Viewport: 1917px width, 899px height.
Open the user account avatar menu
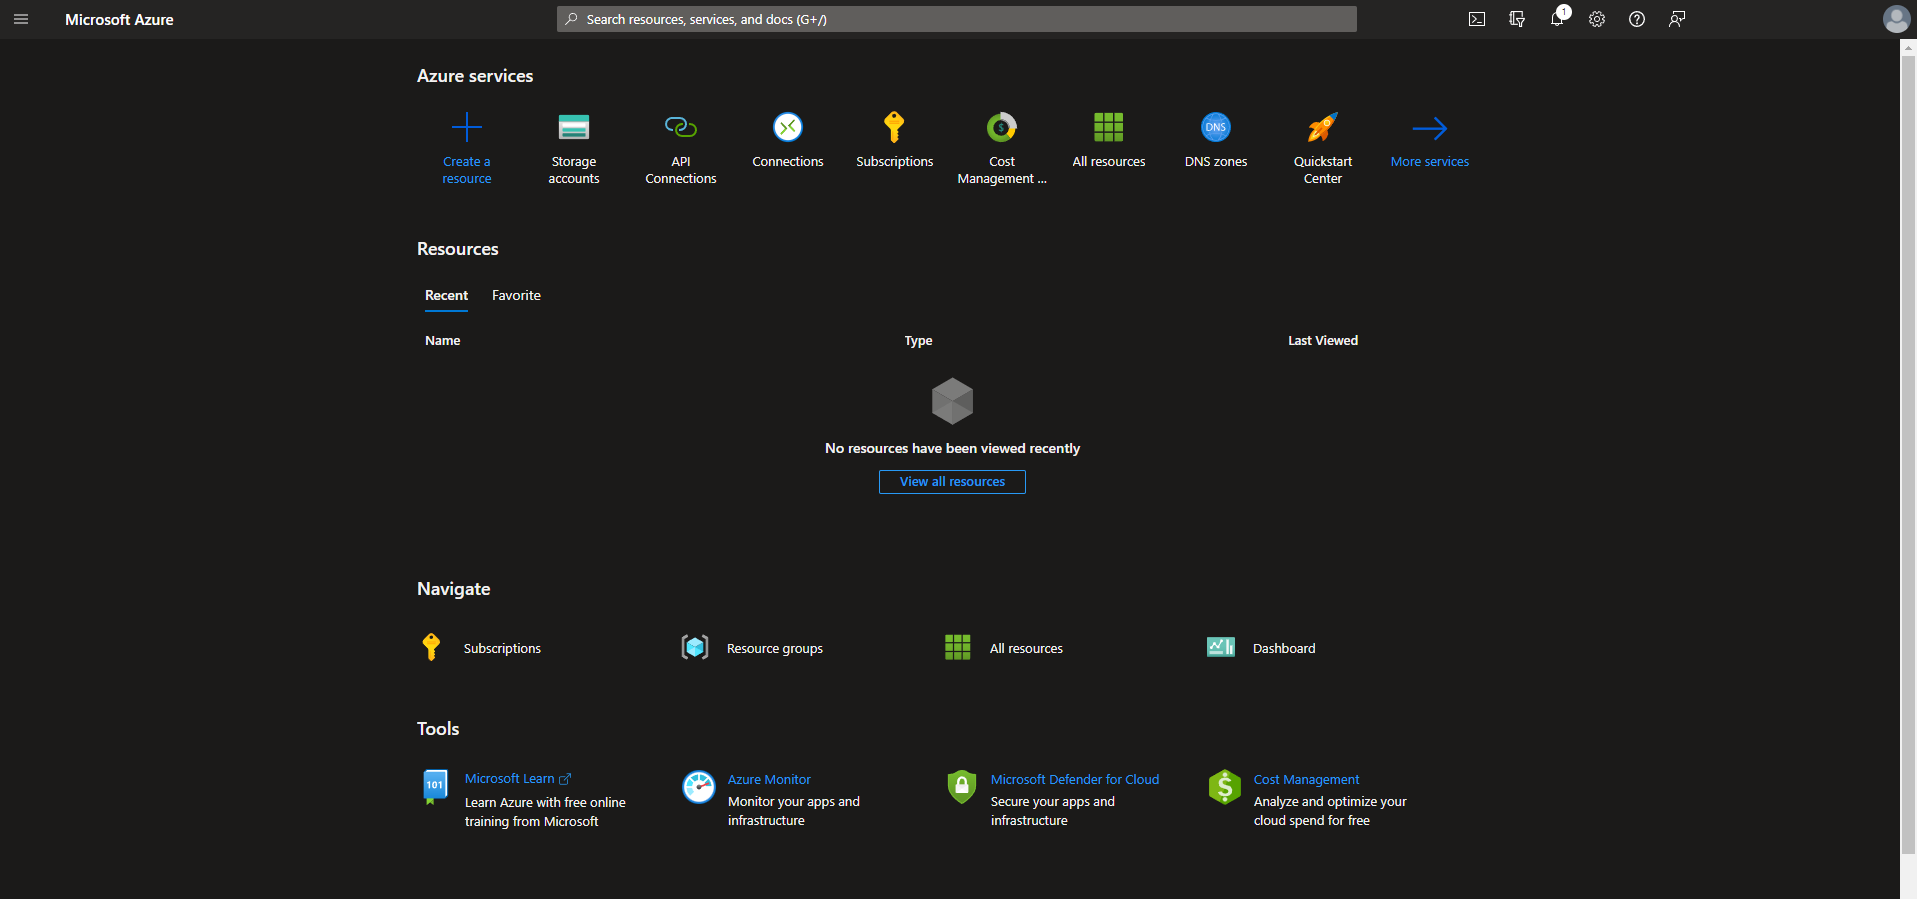(1896, 19)
